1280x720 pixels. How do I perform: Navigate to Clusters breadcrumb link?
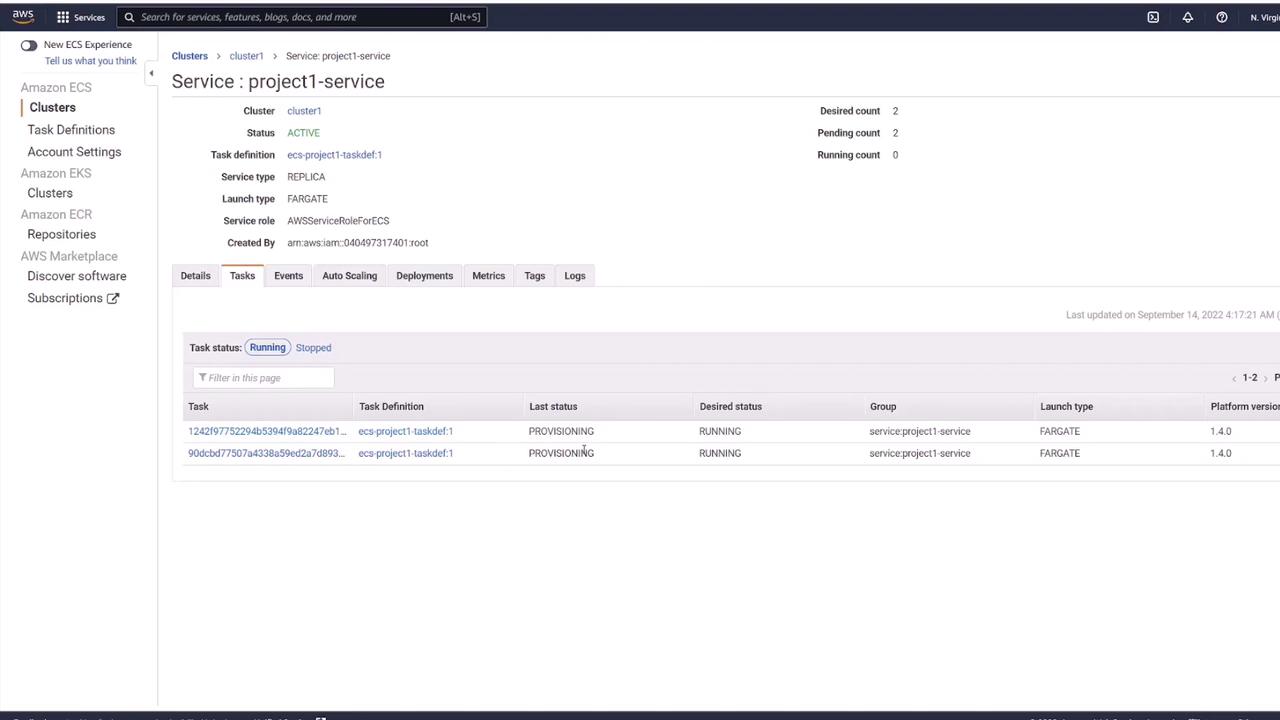[x=189, y=56]
